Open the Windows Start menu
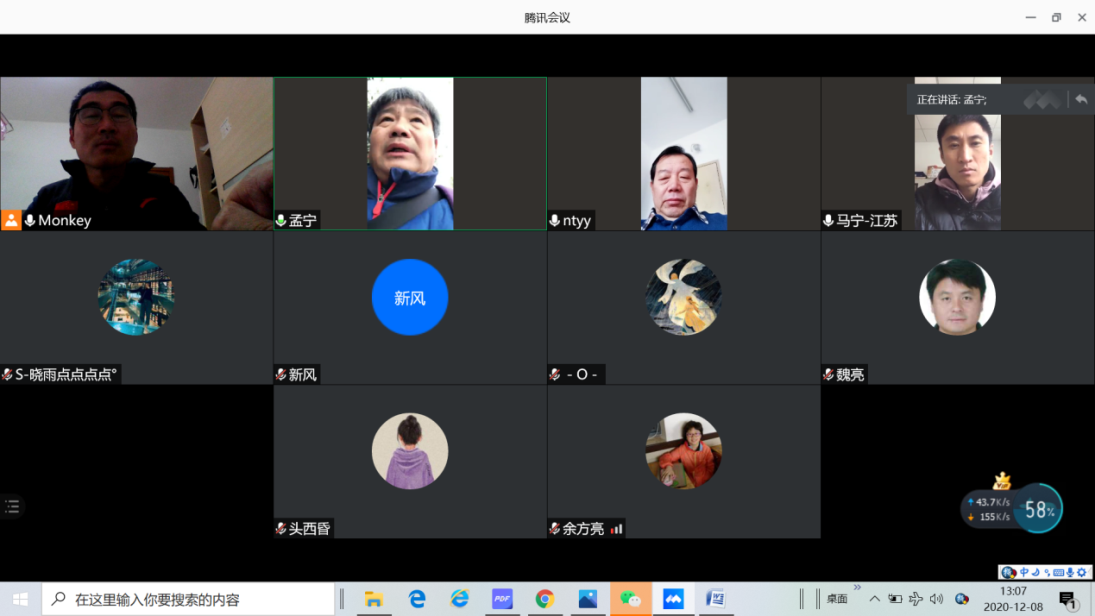Viewport: 1095px width, 616px height. tap(20, 599)
